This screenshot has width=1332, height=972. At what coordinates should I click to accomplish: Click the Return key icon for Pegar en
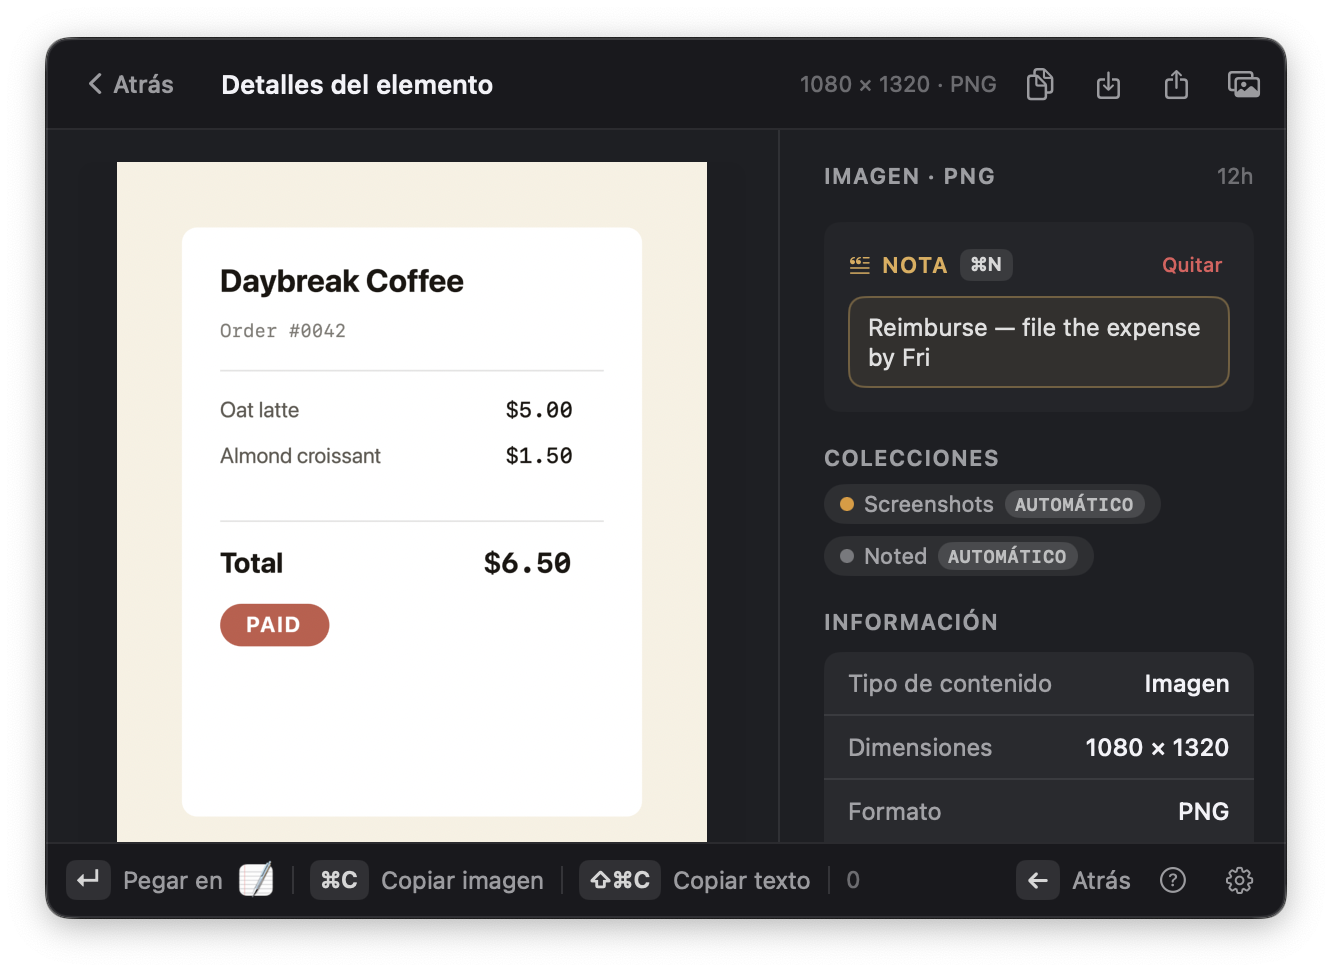[x=88, y=880]
